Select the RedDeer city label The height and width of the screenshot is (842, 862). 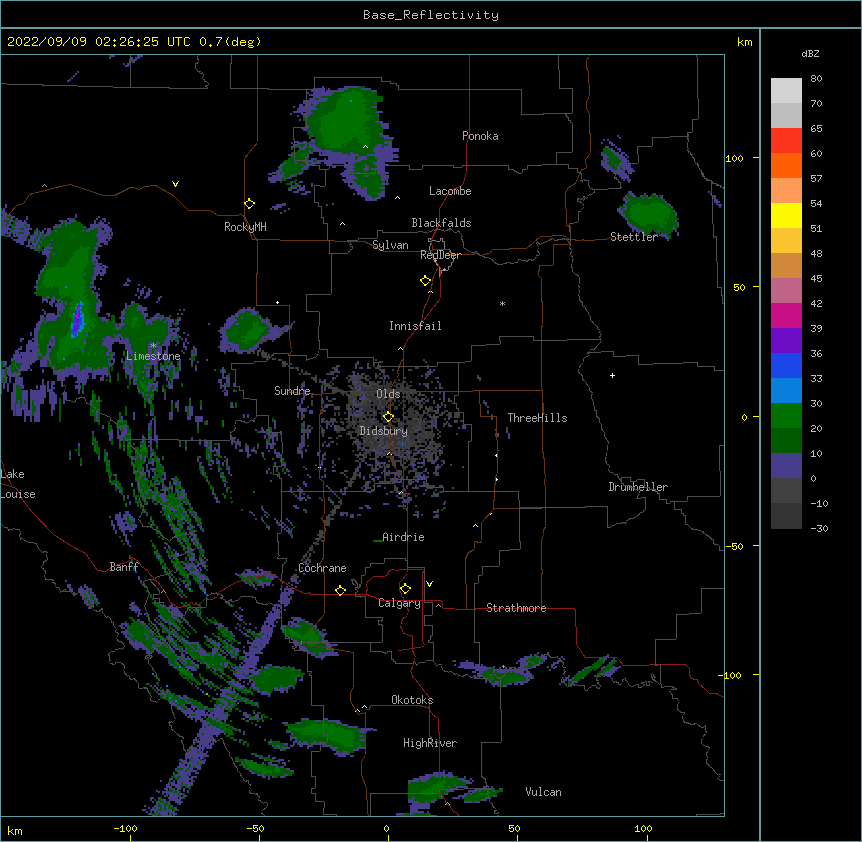(x=440, y=255)
